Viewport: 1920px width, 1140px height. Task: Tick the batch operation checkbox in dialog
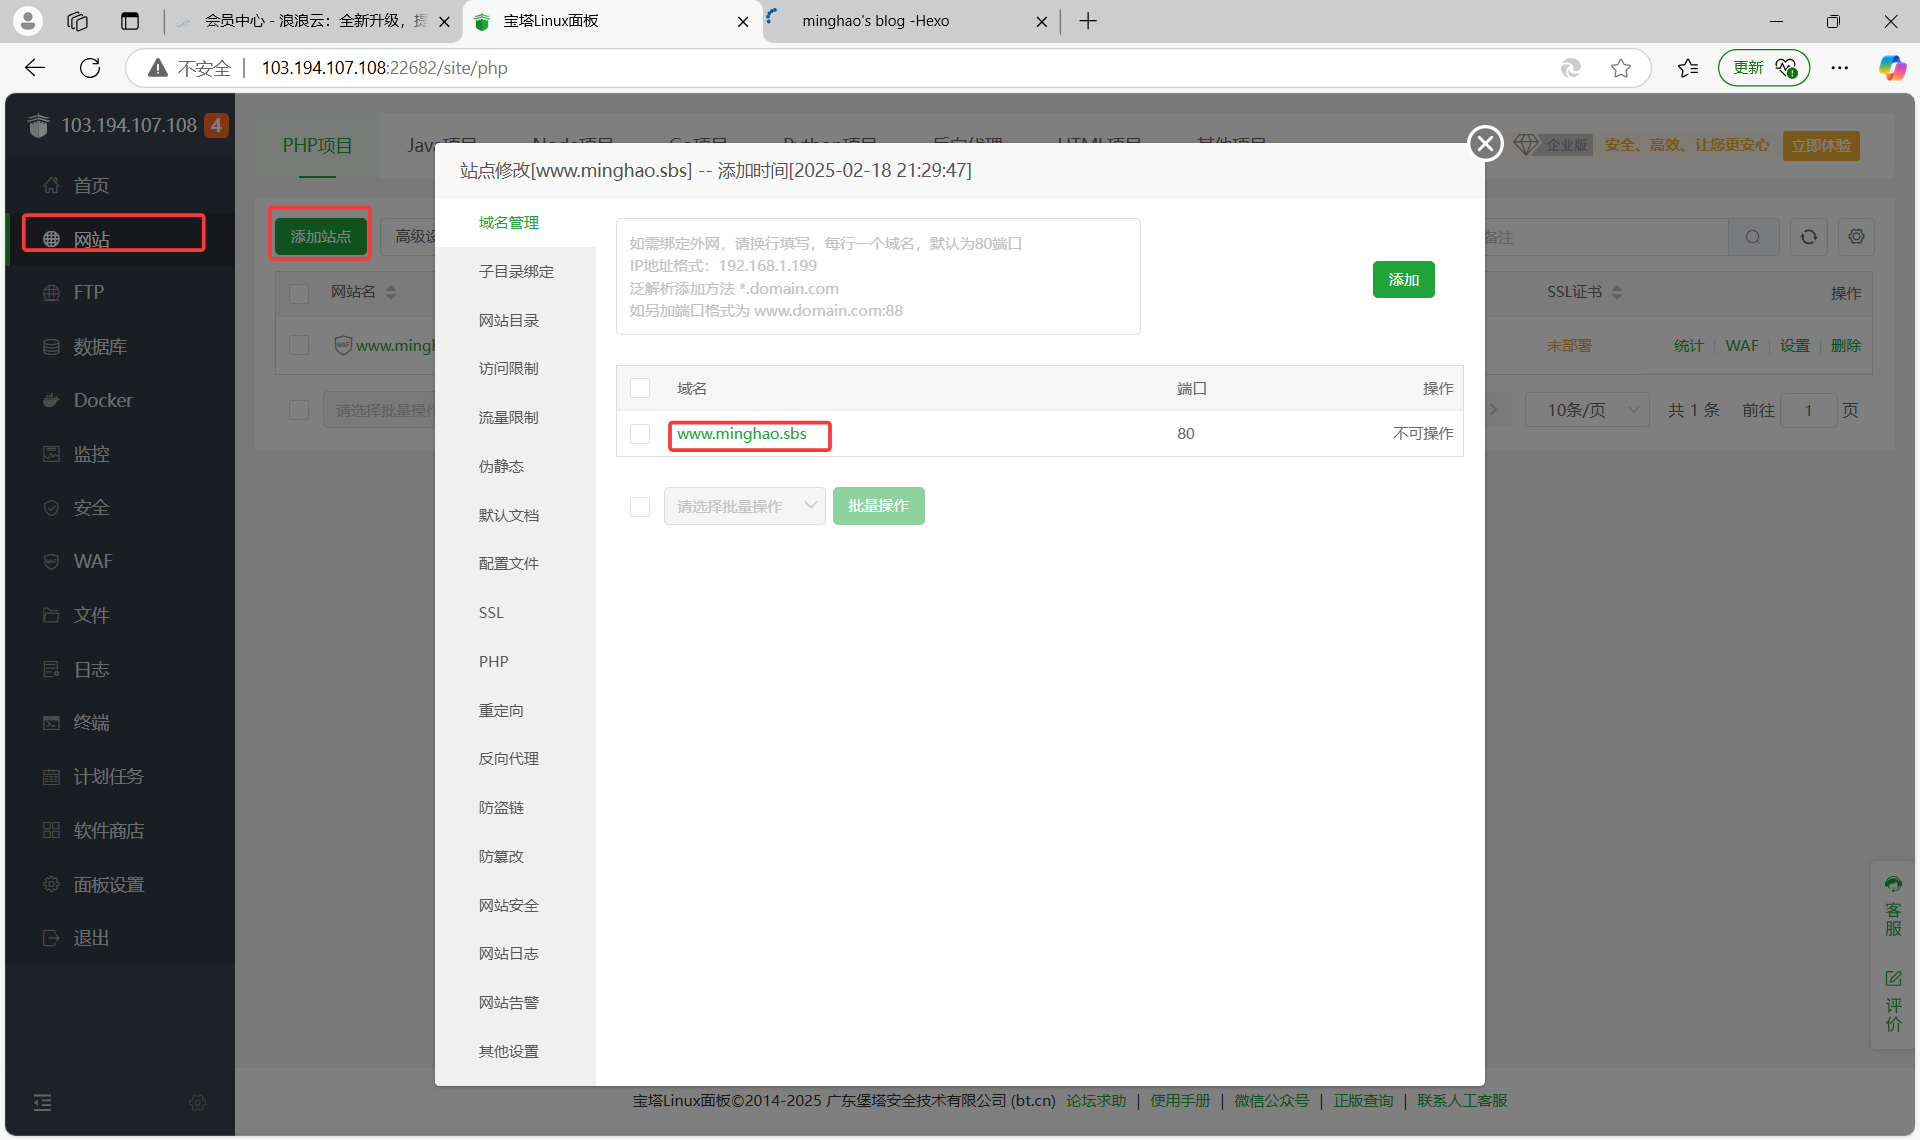click(640, 507)
